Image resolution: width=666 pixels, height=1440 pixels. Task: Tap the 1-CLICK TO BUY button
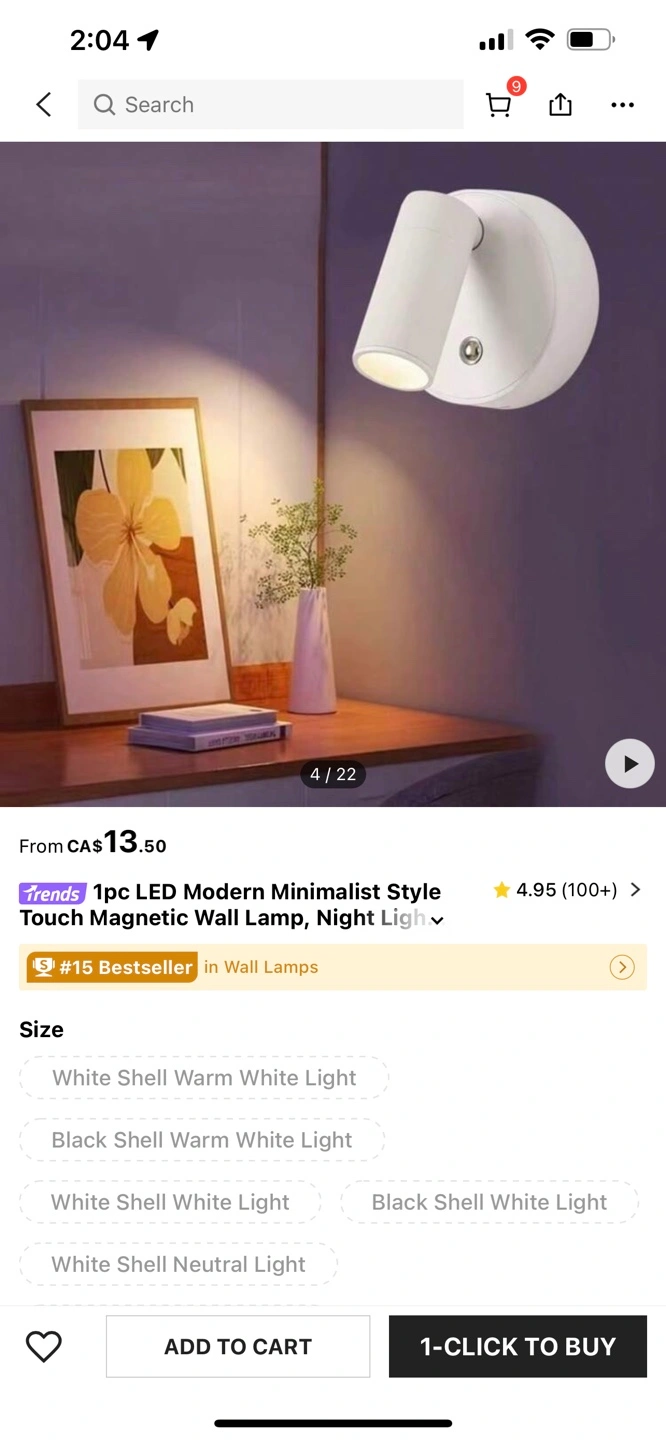click(x=518, y=1346)
